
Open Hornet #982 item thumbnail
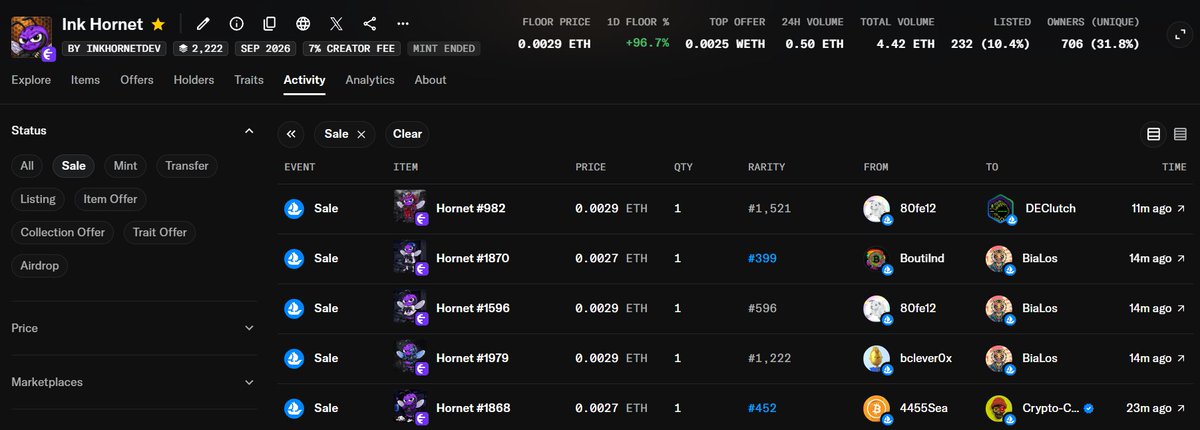[x=411, y=208]
